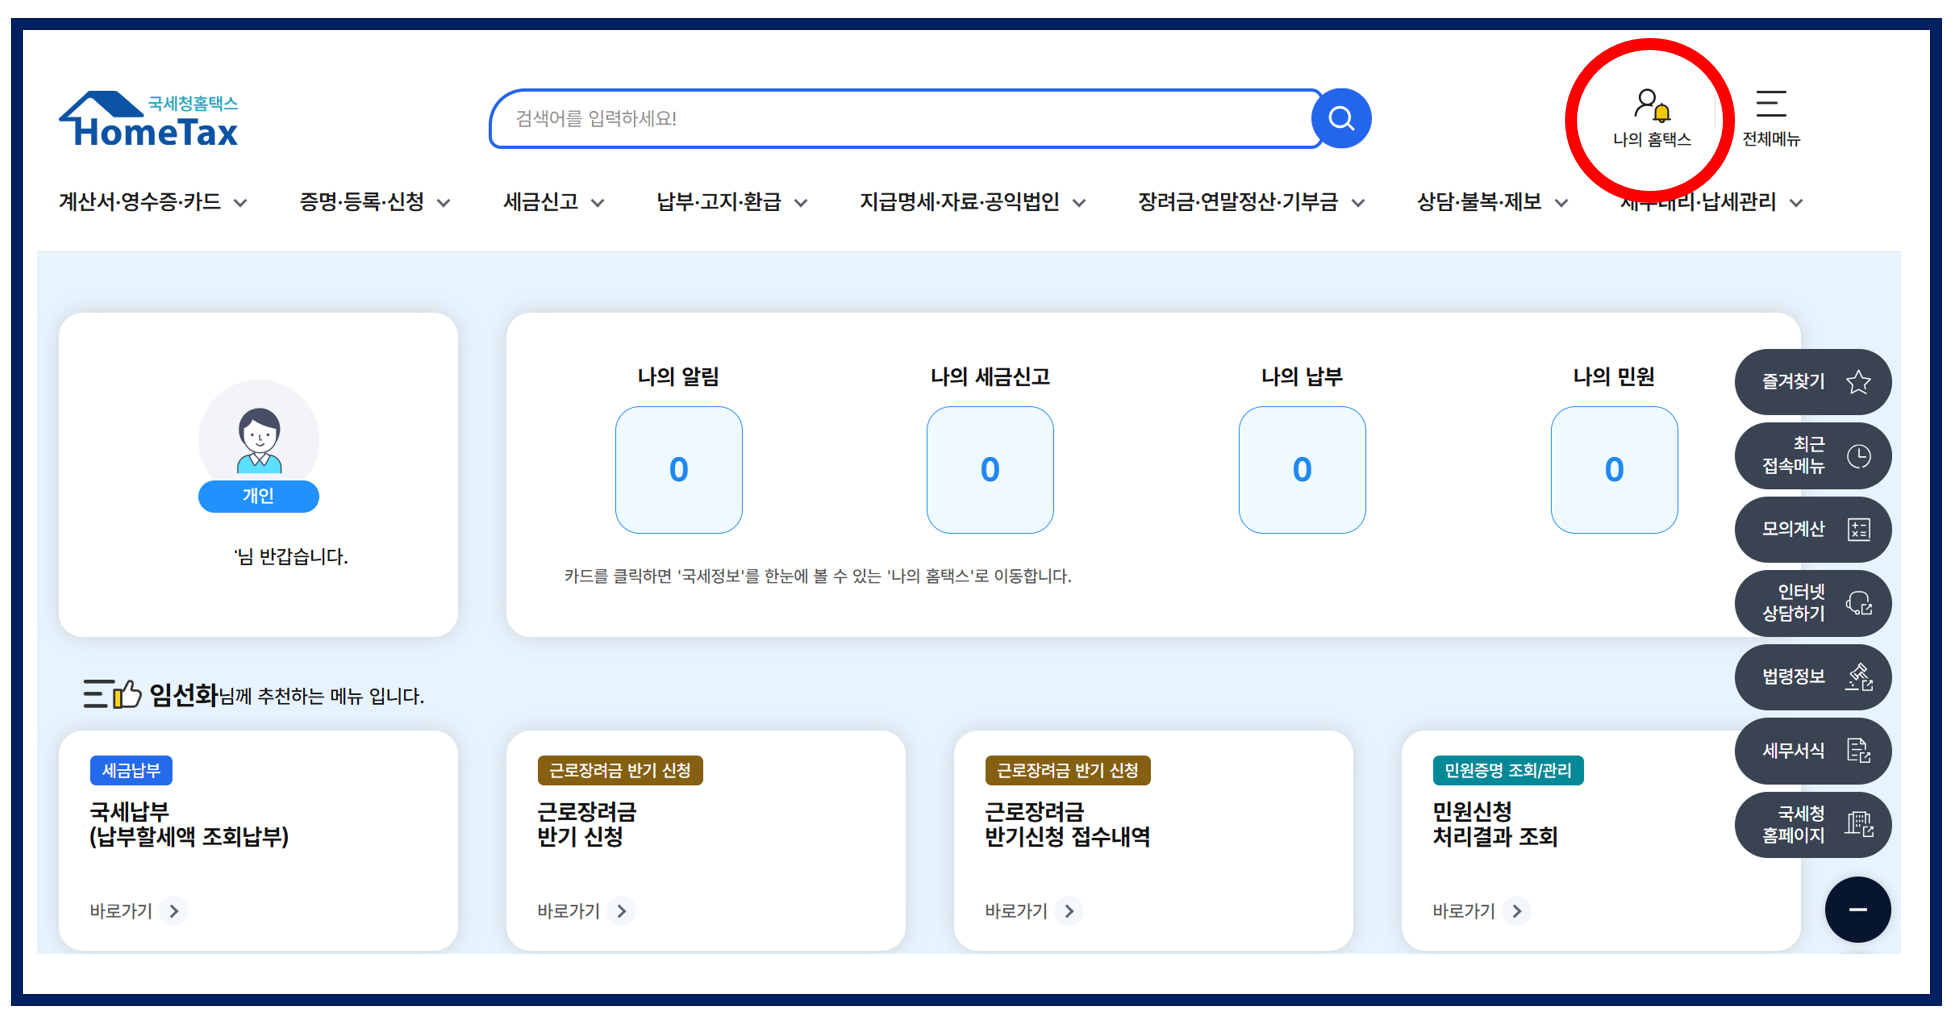Click the 나의 민원 count card
This screenshot has width=1956, height=1018.
point(1614,470)
